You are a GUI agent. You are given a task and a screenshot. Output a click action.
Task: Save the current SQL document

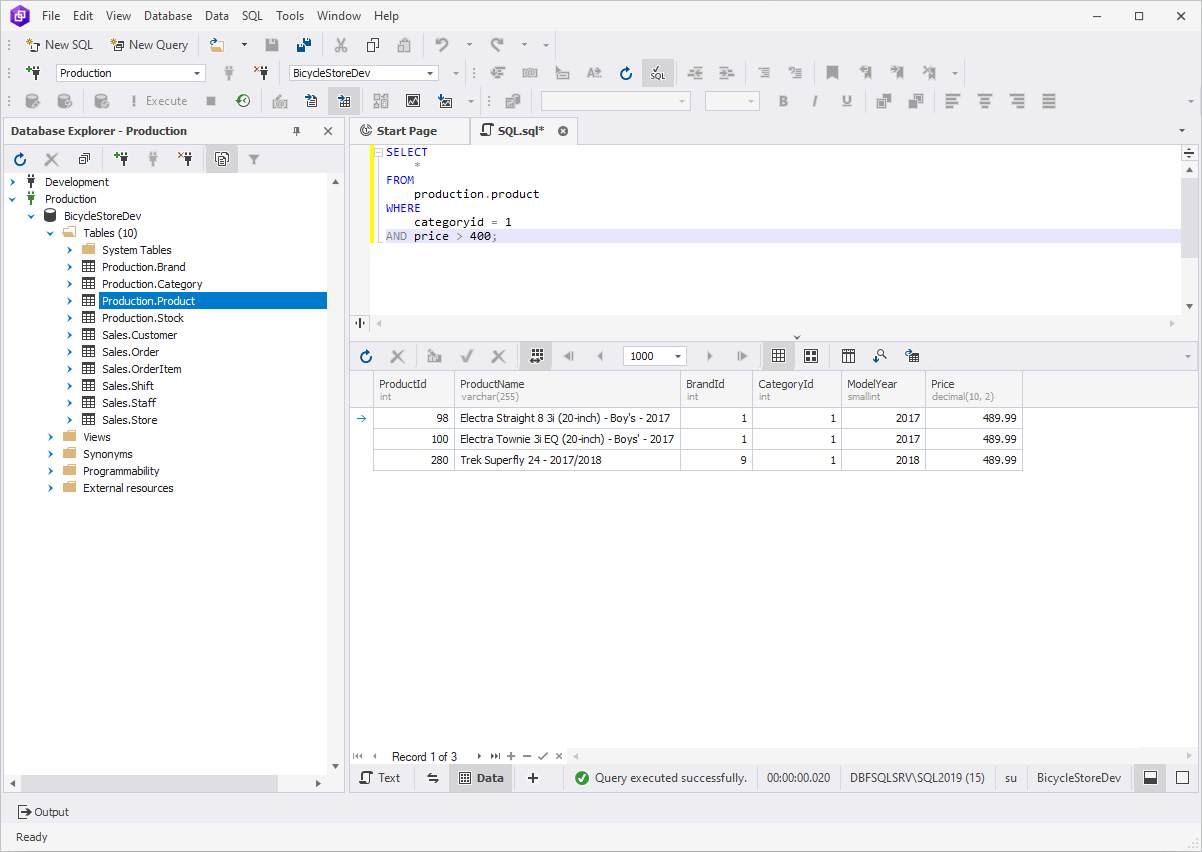coord(271,44)
